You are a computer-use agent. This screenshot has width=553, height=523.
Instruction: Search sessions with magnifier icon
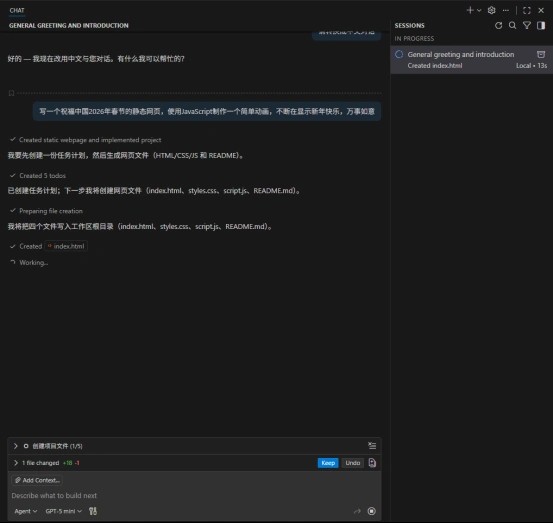pyautogui.click(x=512, y=25)
